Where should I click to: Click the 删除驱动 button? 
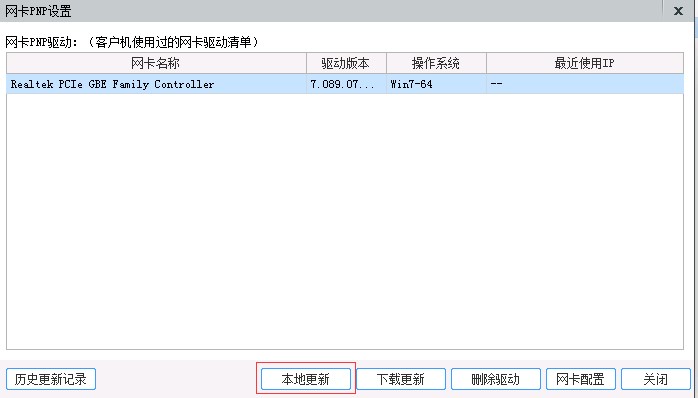[x=495, y=379]
